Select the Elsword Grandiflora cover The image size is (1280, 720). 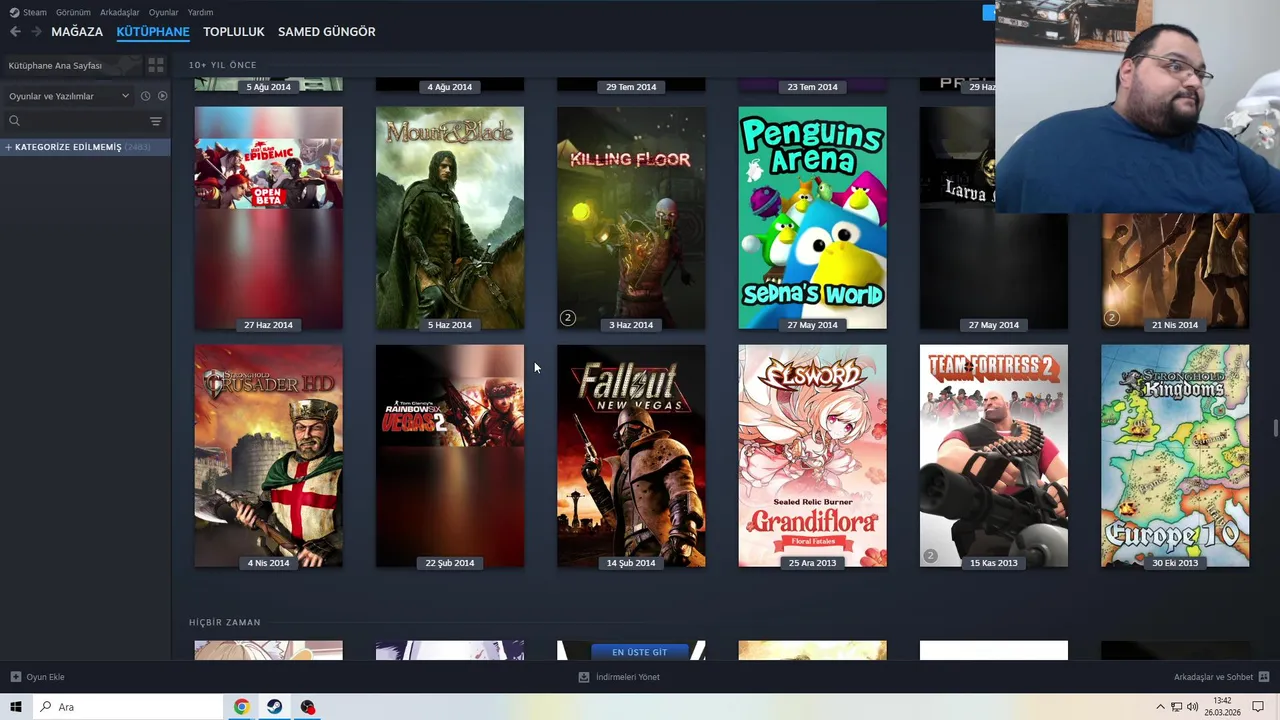tap(812, 456)
